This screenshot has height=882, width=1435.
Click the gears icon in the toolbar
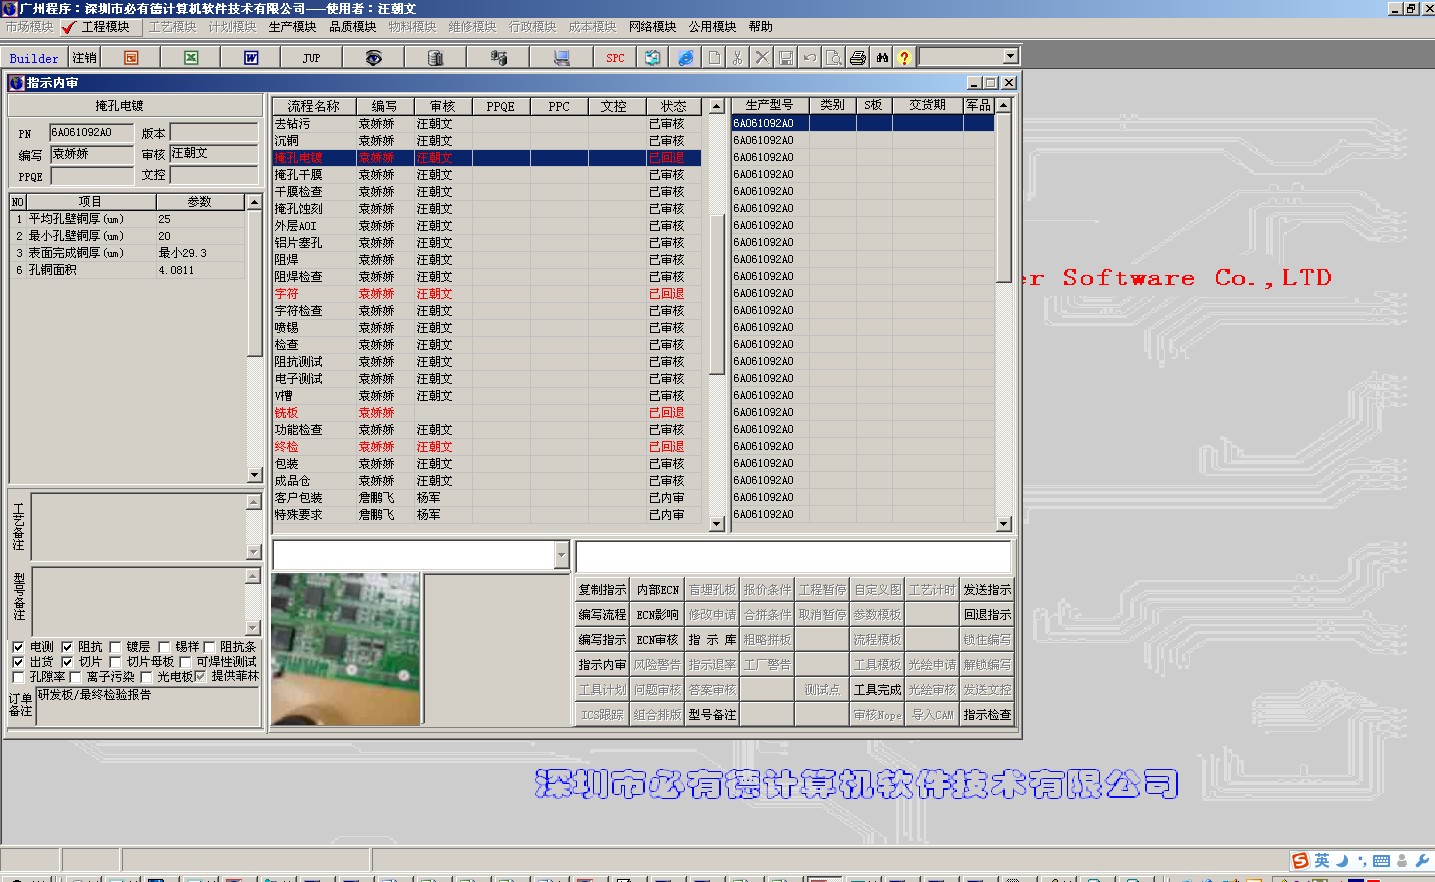tap(498, 58)
